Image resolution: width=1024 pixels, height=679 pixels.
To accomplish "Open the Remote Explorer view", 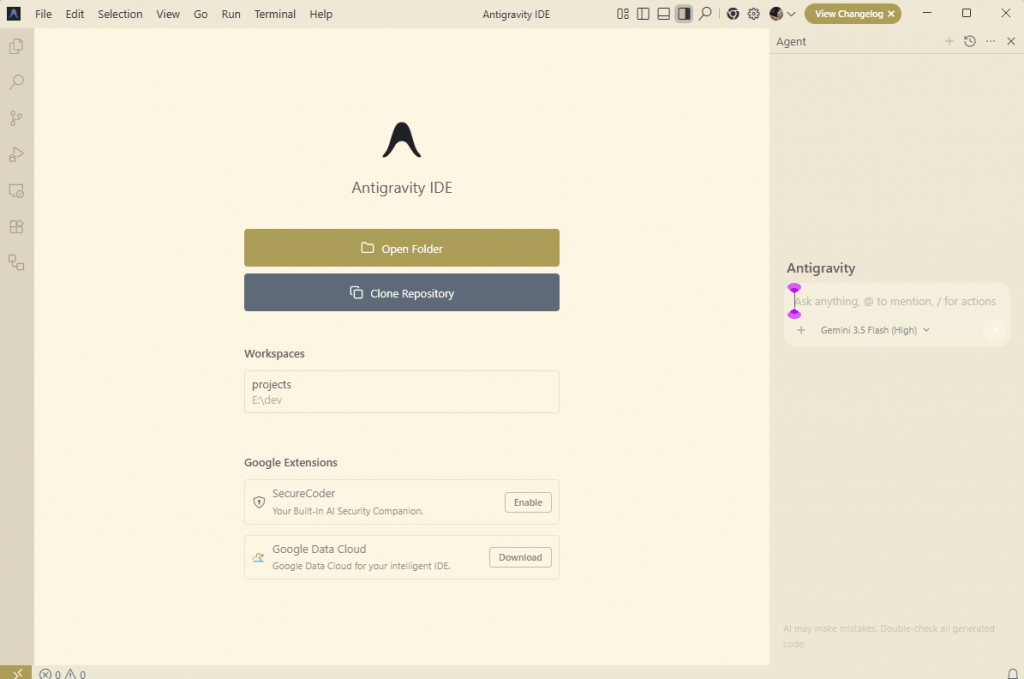I will pyautogui.click(x=16, y=191).
